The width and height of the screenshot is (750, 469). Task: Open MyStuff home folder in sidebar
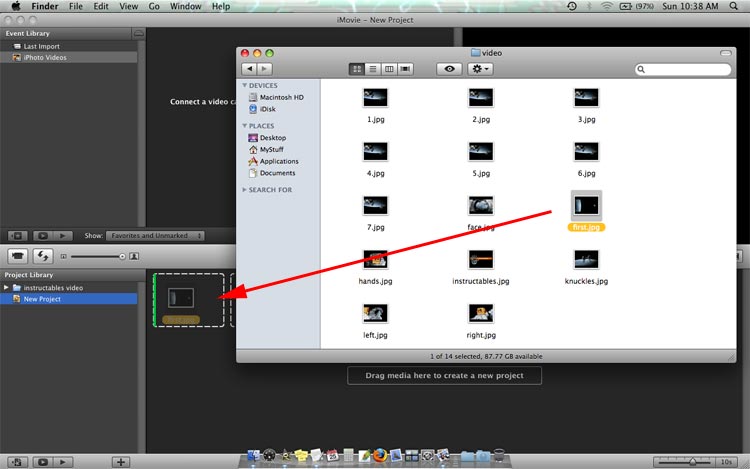point(266,150)
